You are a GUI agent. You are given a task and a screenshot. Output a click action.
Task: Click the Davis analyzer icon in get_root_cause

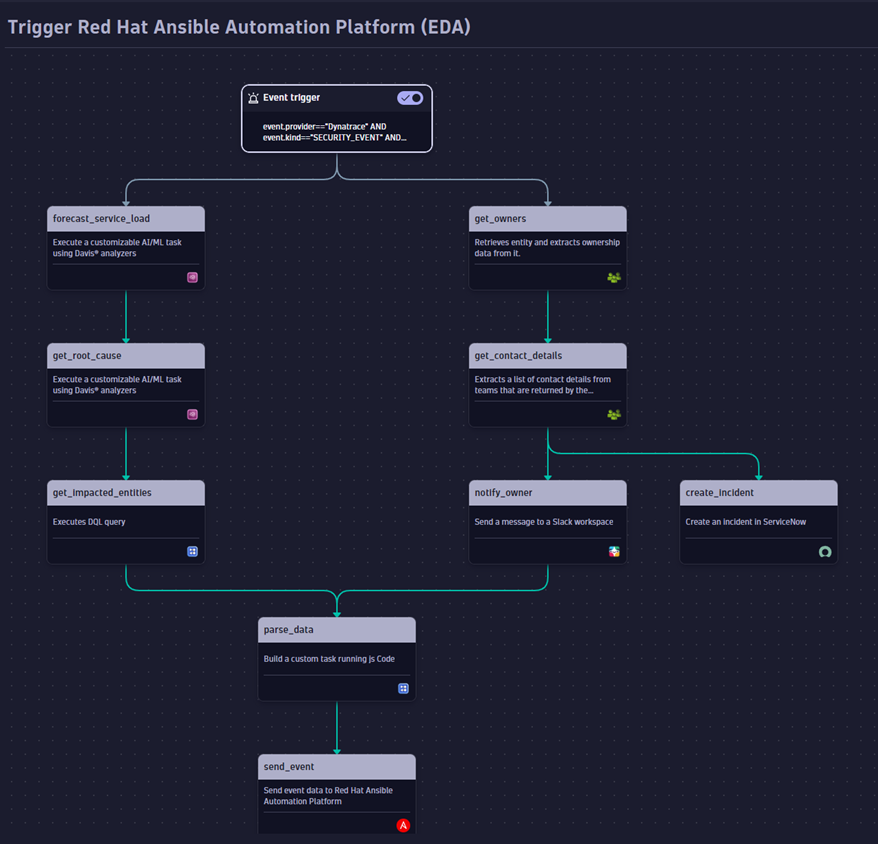(x=192, y=414)
